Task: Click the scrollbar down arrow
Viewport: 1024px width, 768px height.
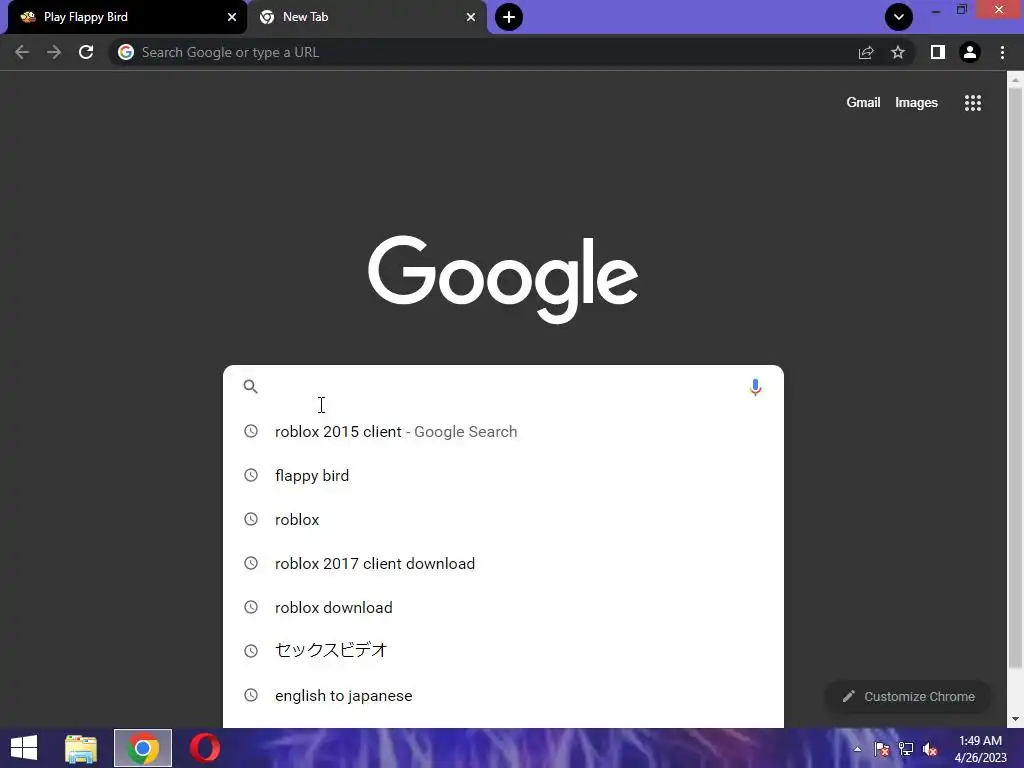Action: click(x=1015, y=719)
